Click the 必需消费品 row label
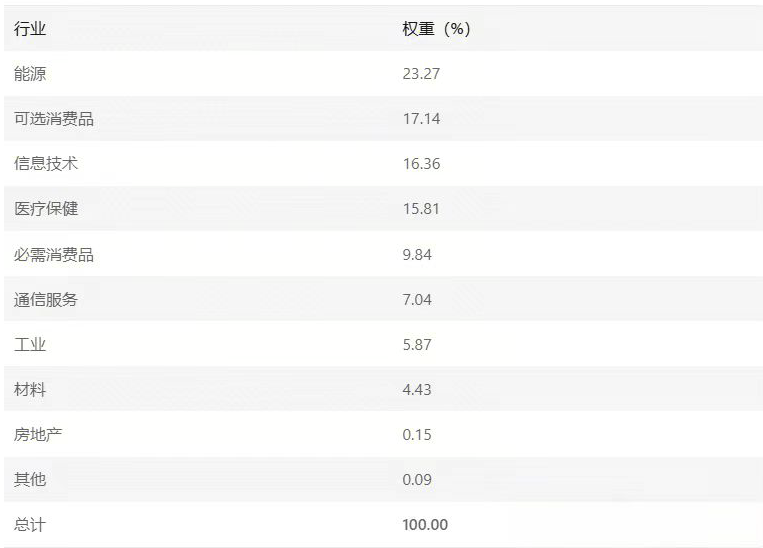Image resolution: width=763 pixels, height=548 pixels. (54, 255)
